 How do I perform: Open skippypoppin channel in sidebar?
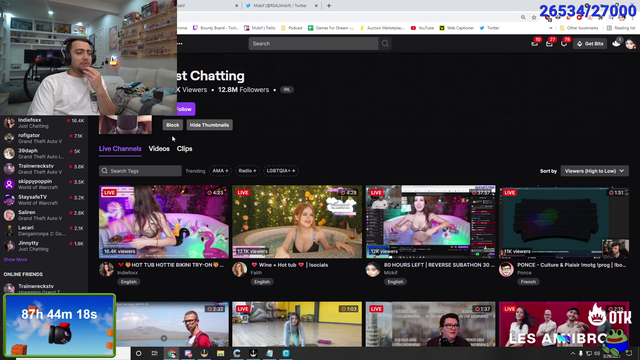point(44,184)
